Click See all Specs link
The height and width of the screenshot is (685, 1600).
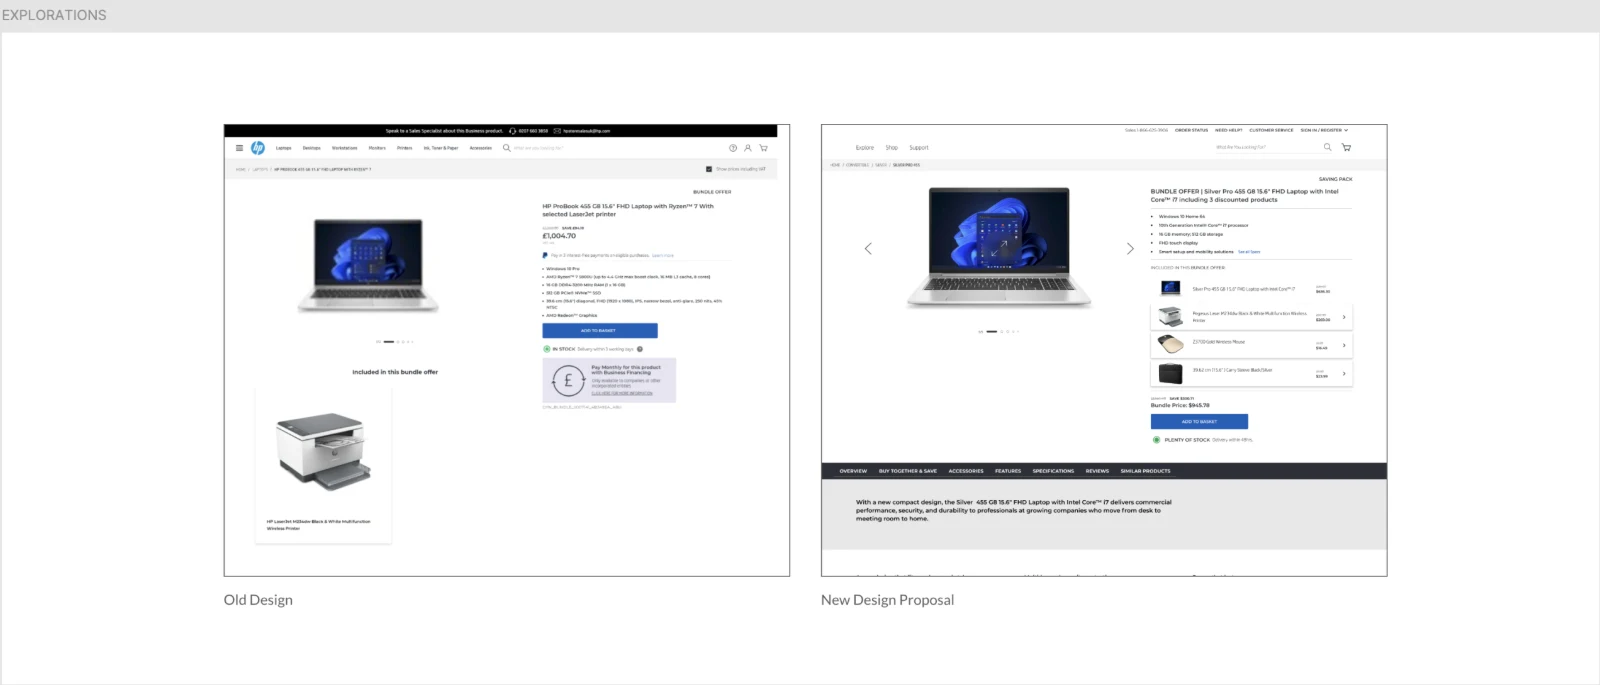tap(1249, 252)
